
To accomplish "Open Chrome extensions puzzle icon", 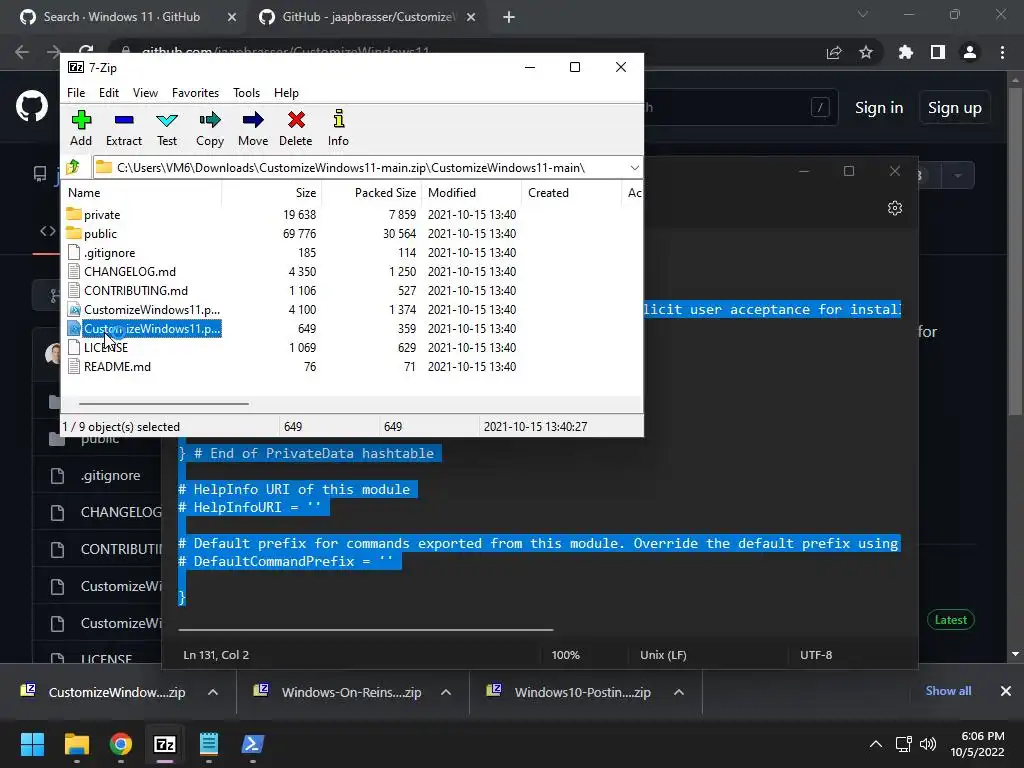I will point(905,52).
